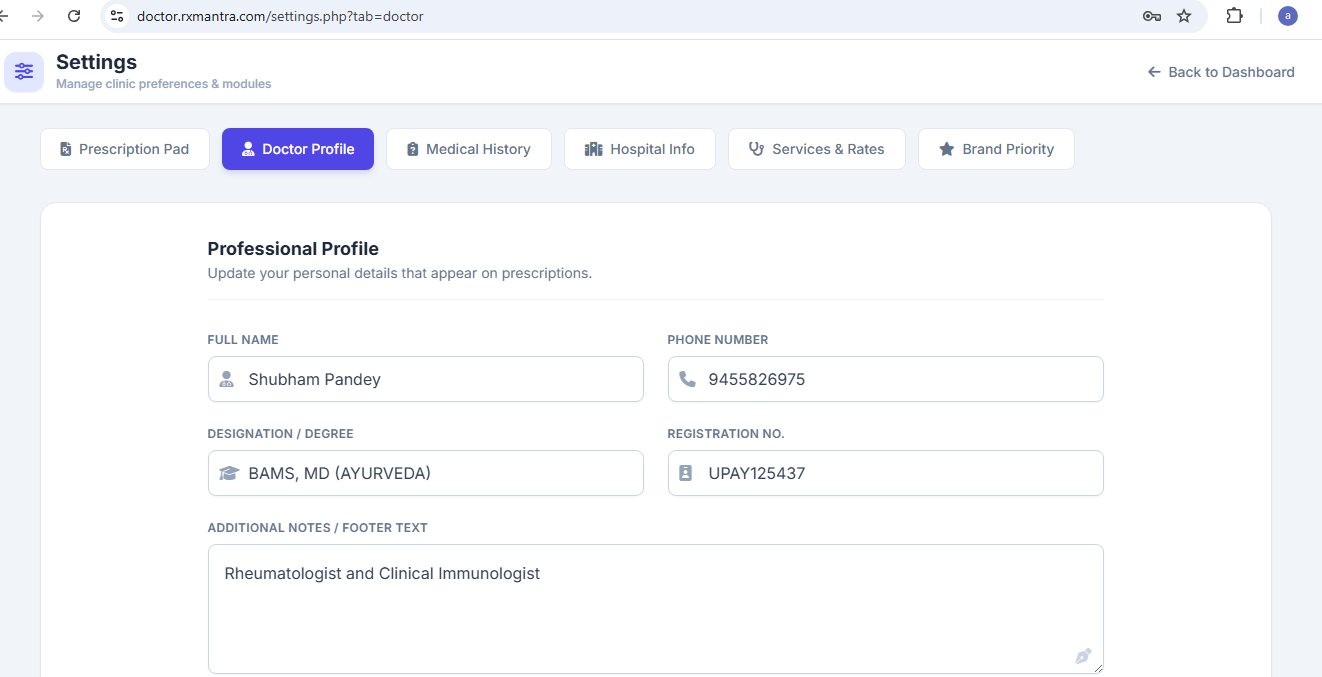Bookmark this page with the star icon
The width and height of the screenshot is (1322, 677).
(x=1184, y=16)
